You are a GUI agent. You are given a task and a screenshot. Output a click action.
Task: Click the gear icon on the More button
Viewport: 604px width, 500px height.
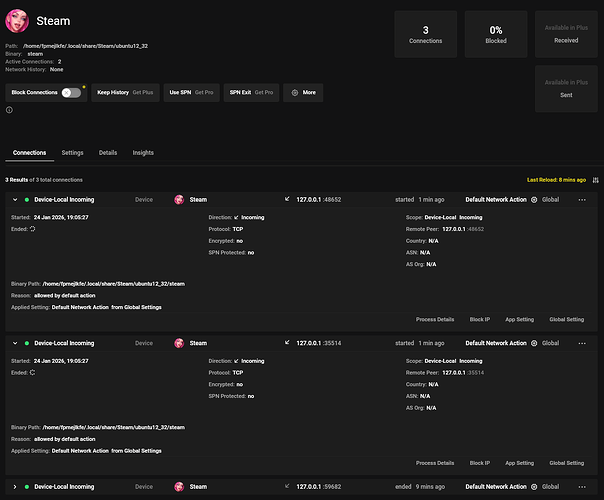(293, 92)
